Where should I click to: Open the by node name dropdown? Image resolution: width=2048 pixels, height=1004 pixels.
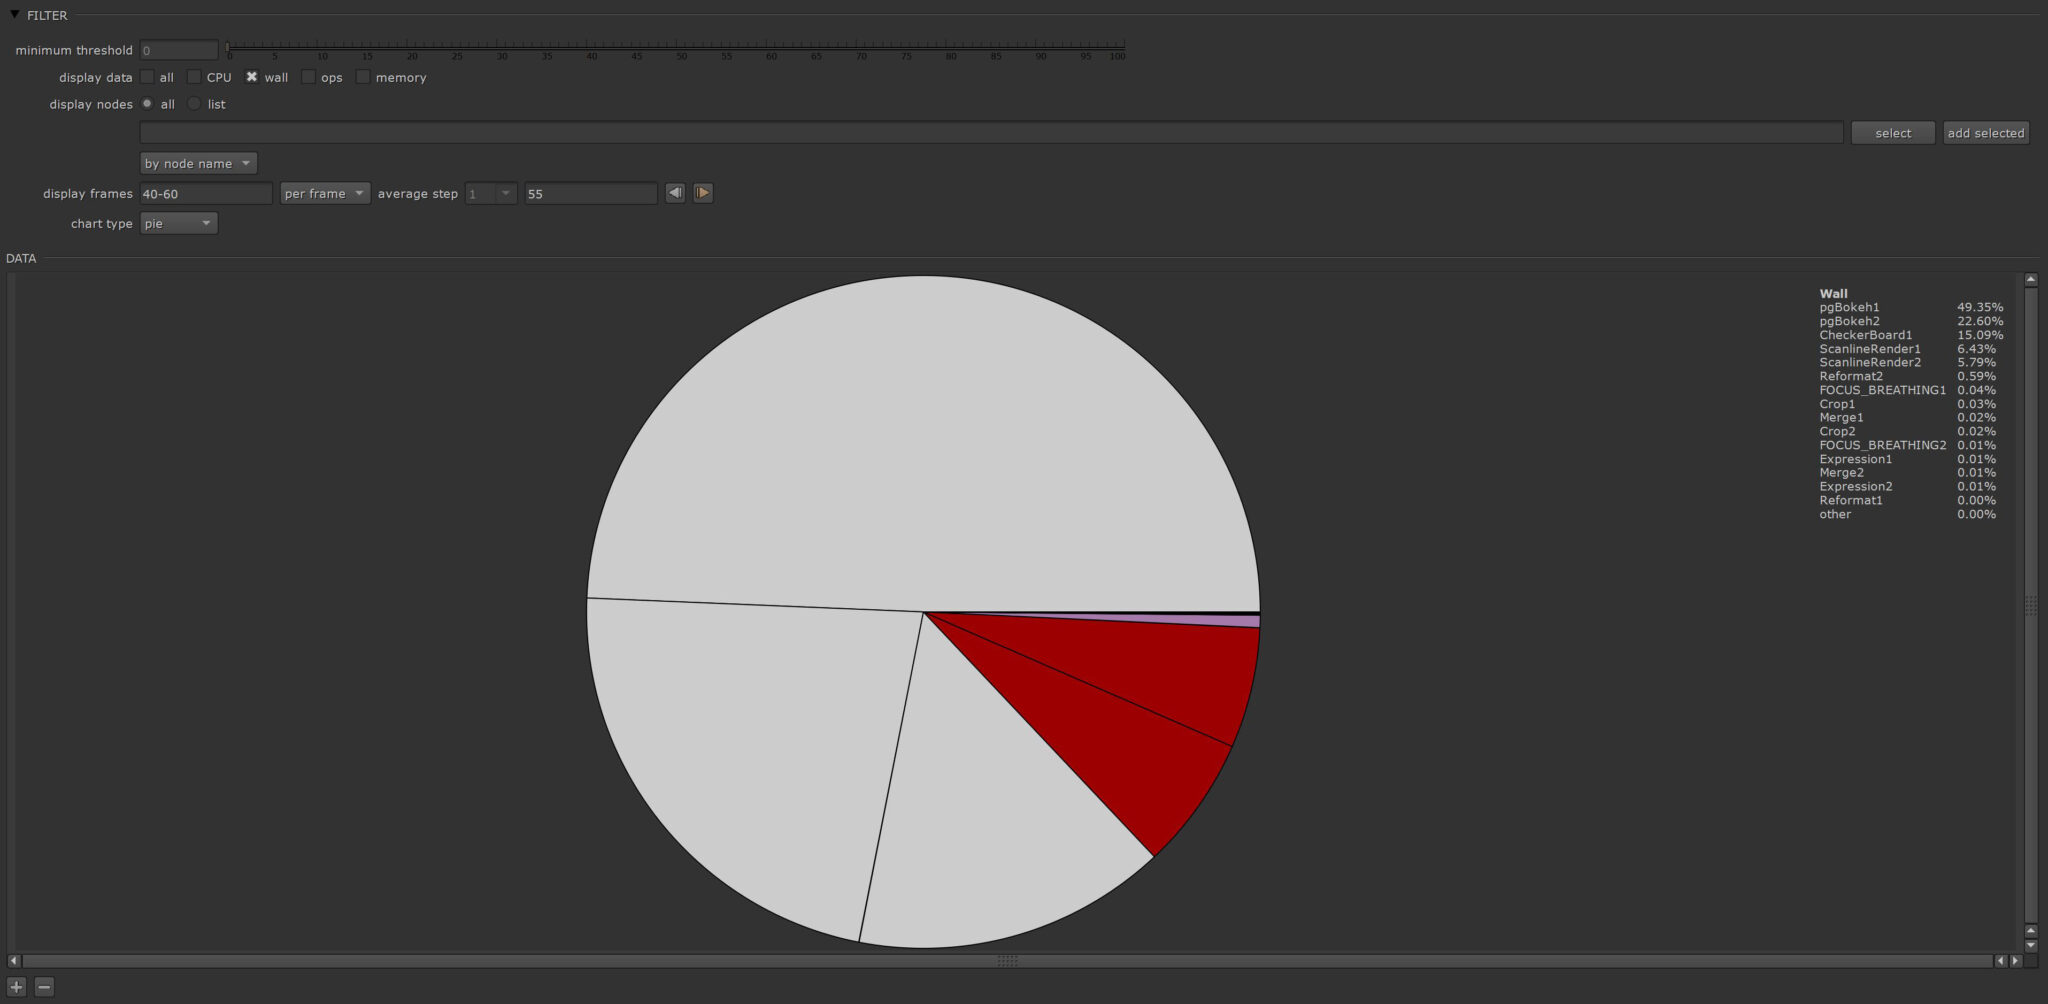click(198, 163)
